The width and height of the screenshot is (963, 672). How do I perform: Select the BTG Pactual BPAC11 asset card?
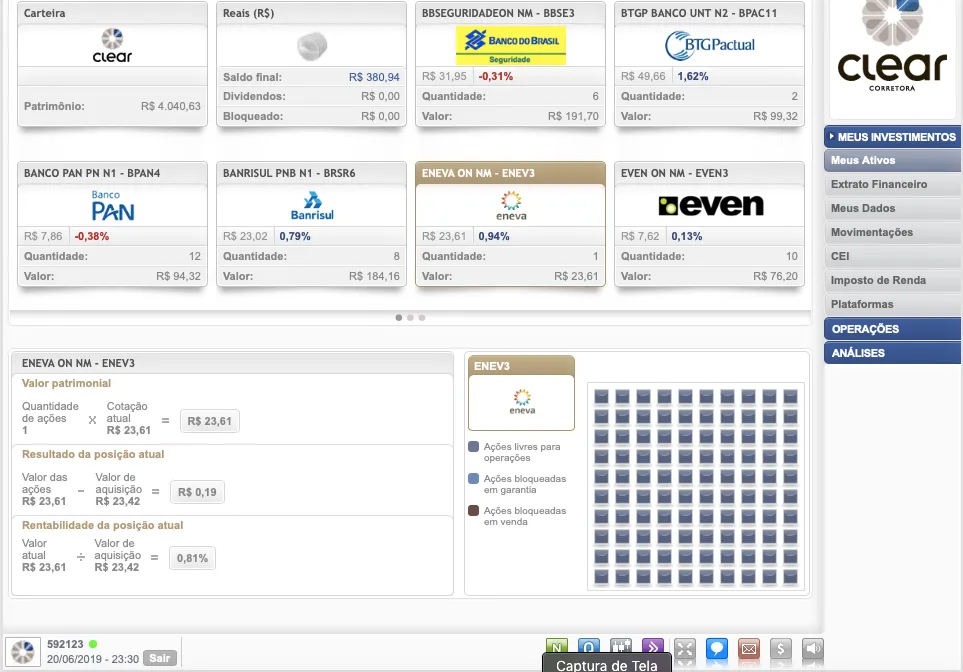click(x=709, y=64)
